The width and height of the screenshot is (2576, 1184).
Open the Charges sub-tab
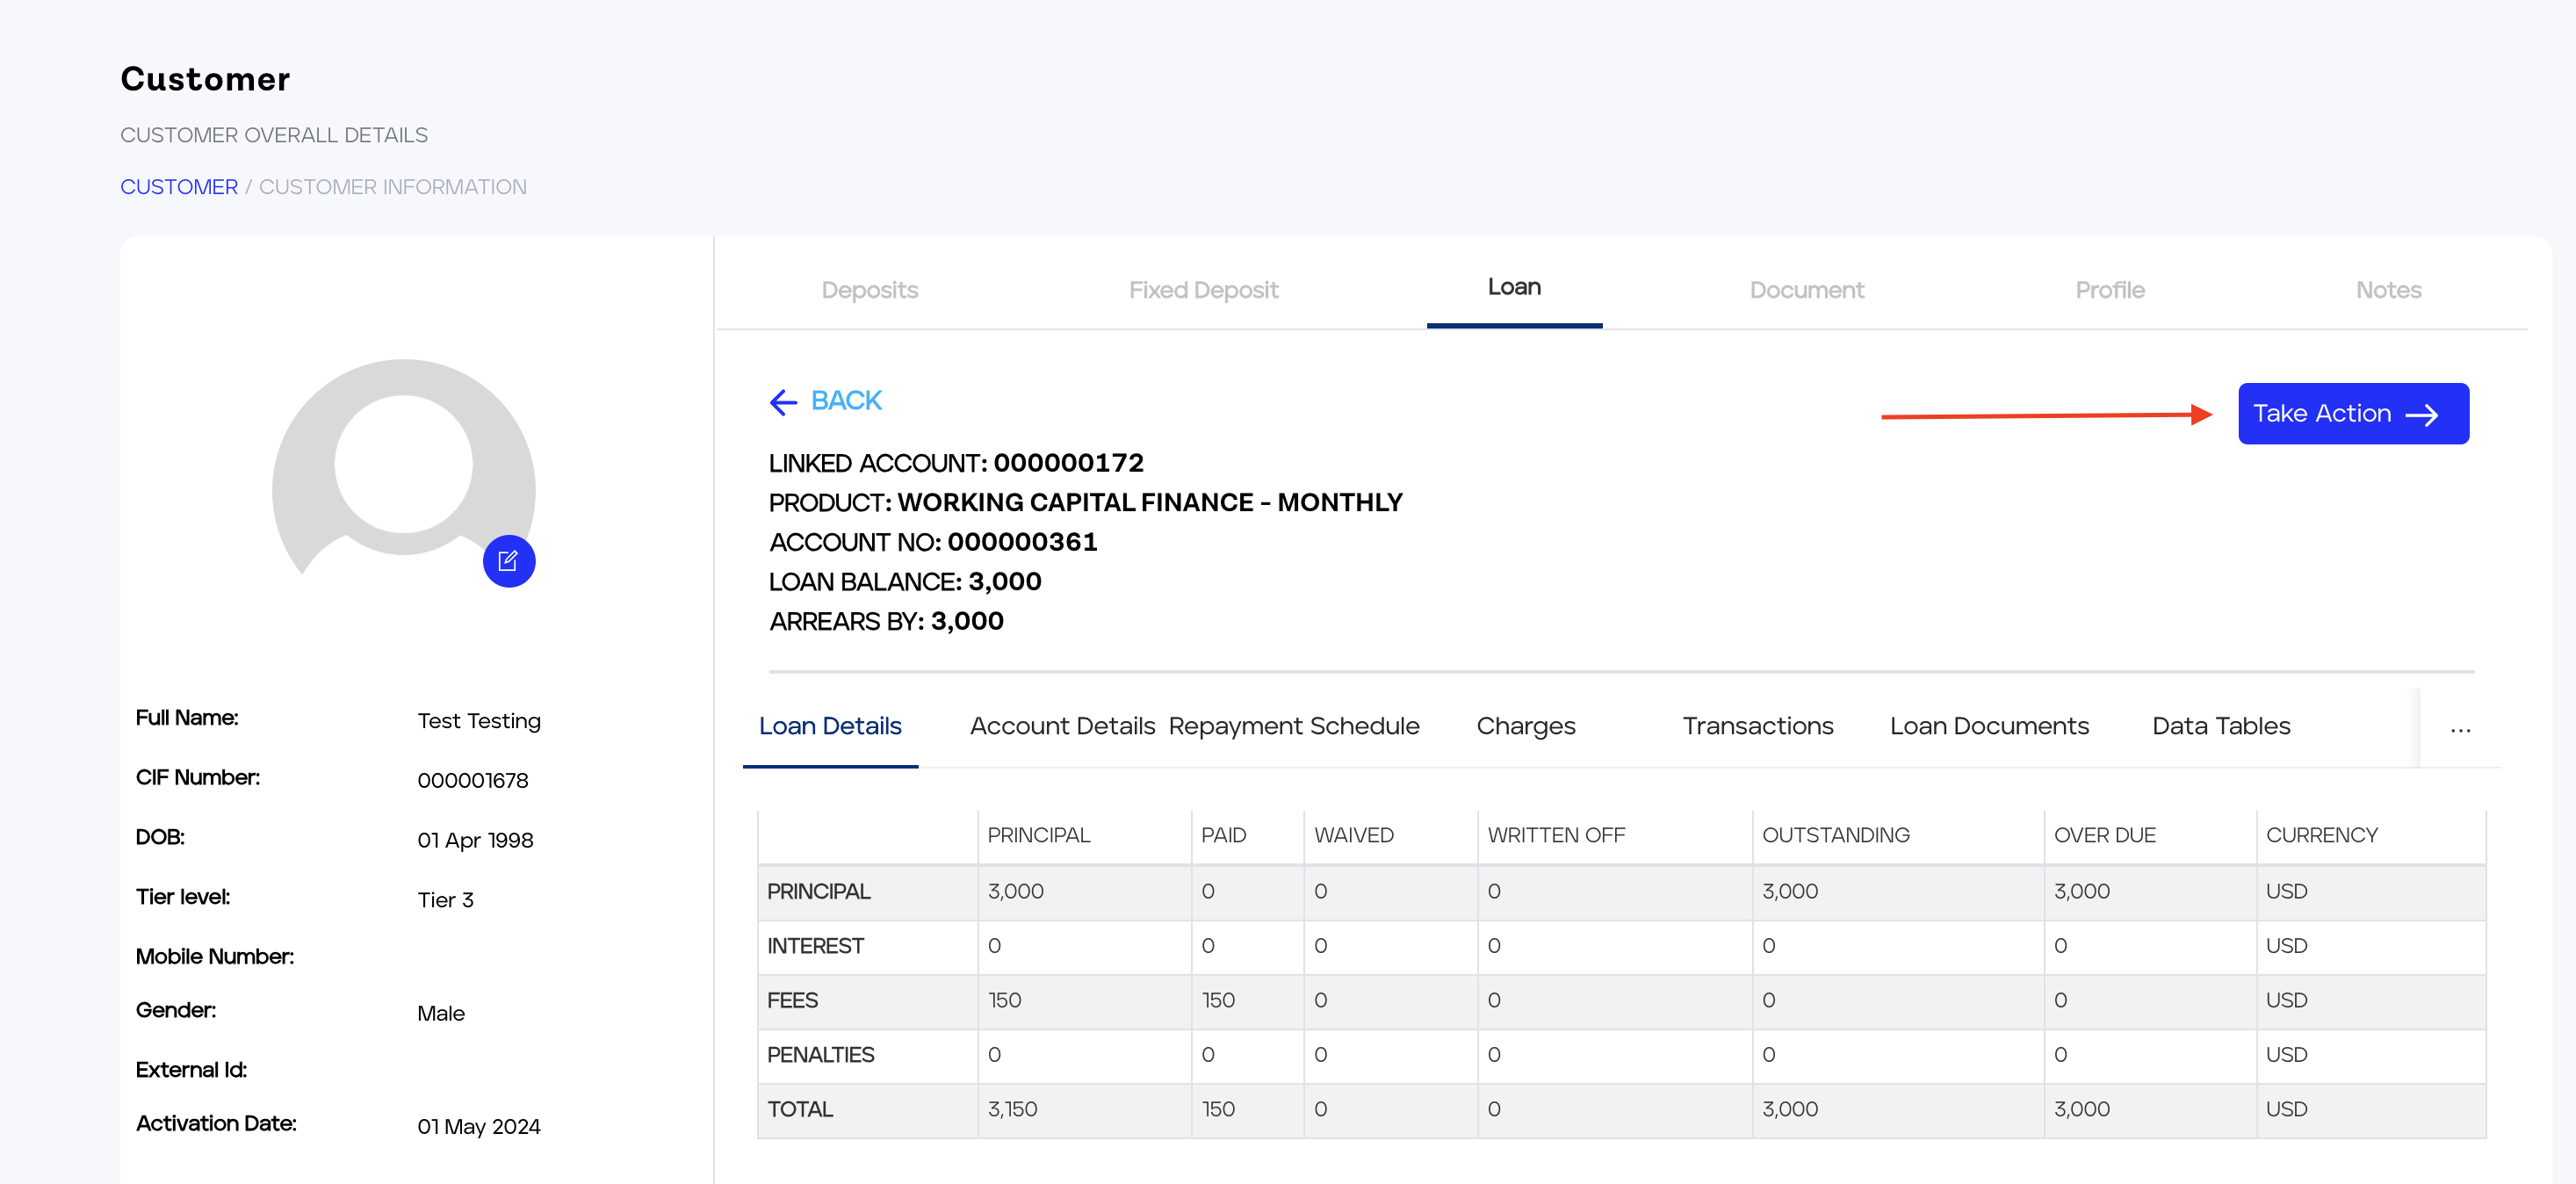1525,726
